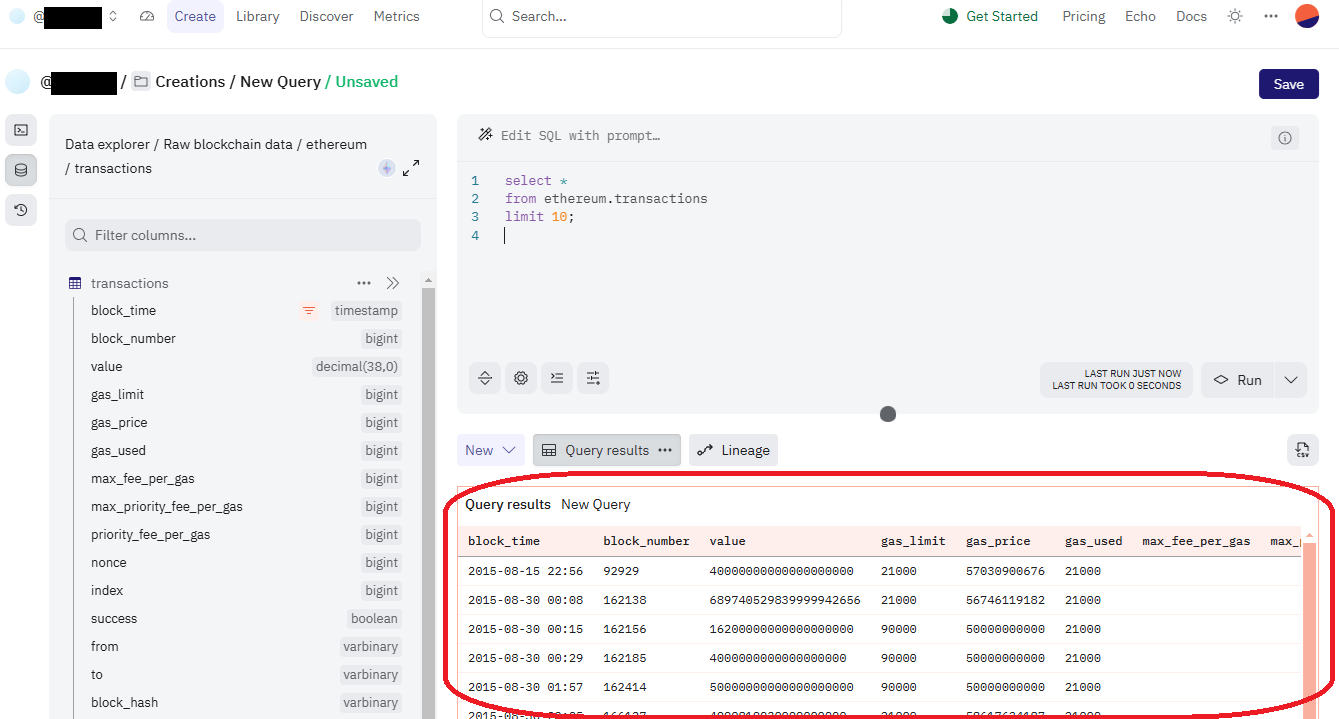Screen dimensions: 1339x719
Task: Open the Echo link
Action: (1140, 16)
